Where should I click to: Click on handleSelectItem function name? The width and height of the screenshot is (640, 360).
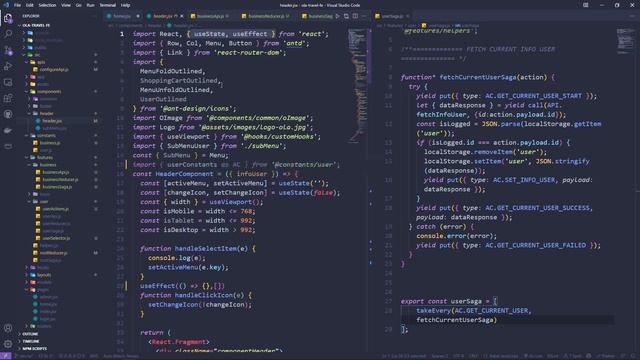[207, 249]
